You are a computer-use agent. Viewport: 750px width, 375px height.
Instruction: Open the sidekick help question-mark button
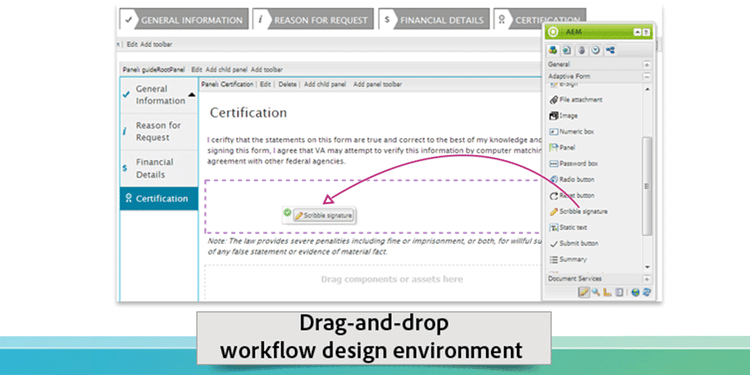646,33
